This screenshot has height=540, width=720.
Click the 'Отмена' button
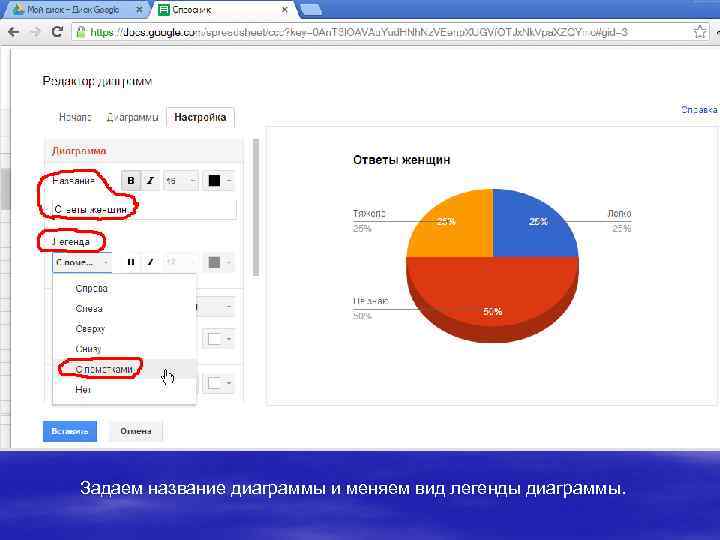(136, 431)
